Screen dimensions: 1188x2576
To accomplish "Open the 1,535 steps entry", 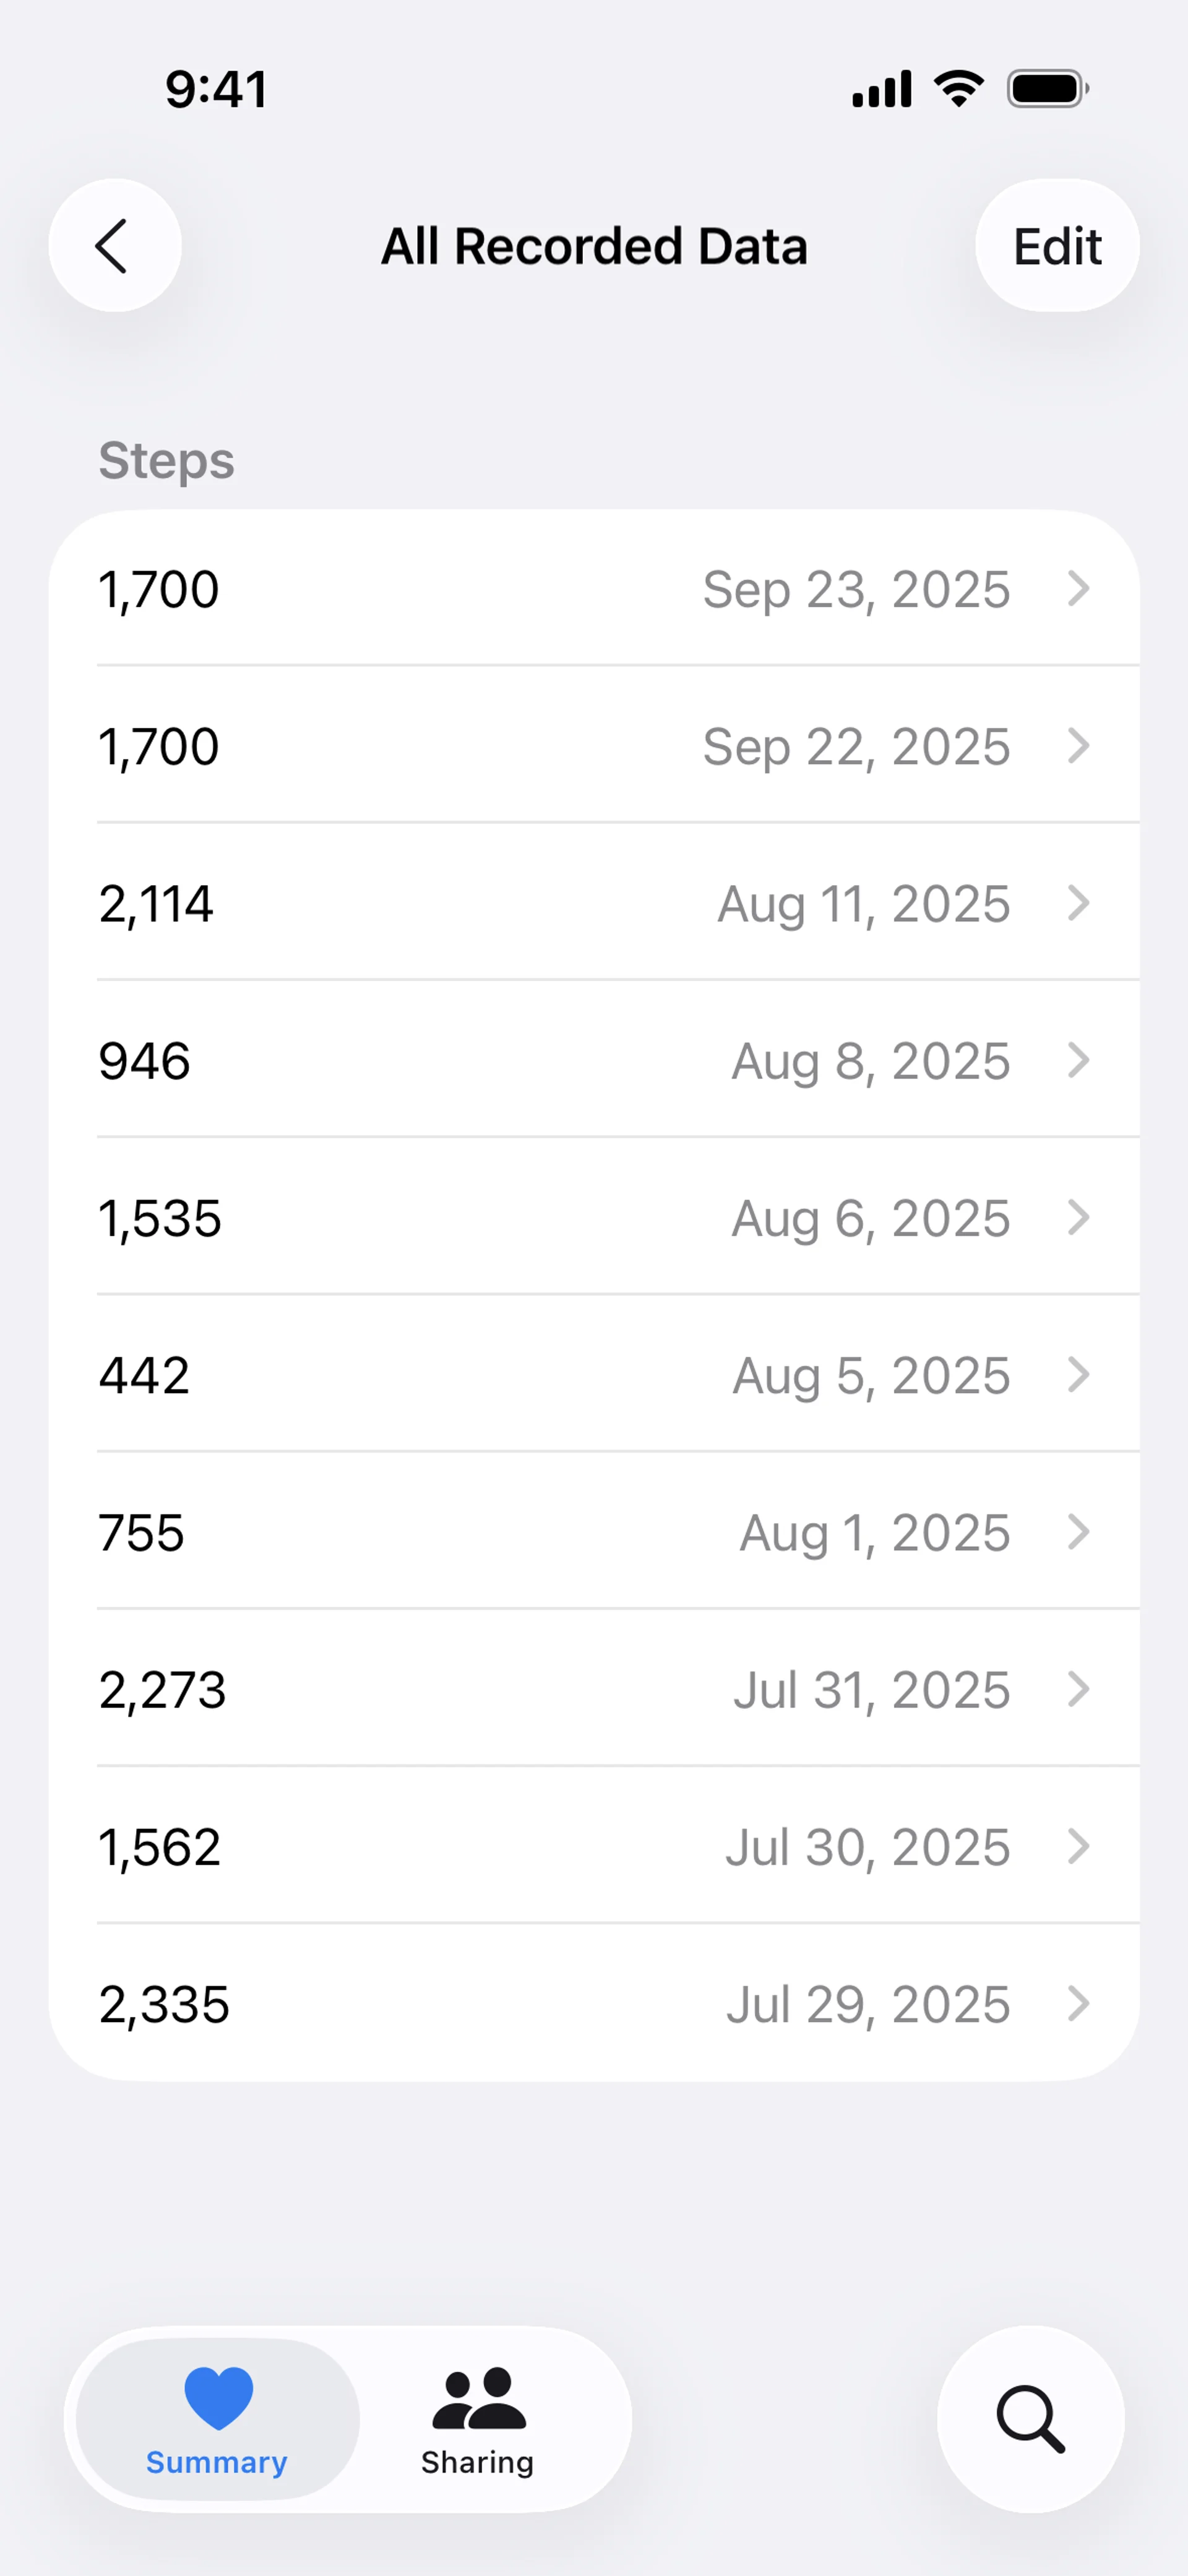I will point(594,1217).
